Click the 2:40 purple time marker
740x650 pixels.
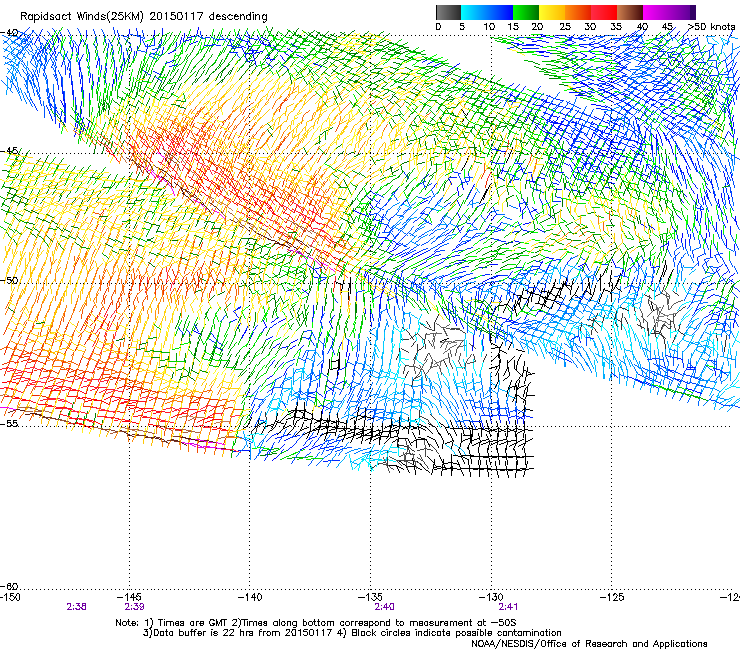click(385, 607)
